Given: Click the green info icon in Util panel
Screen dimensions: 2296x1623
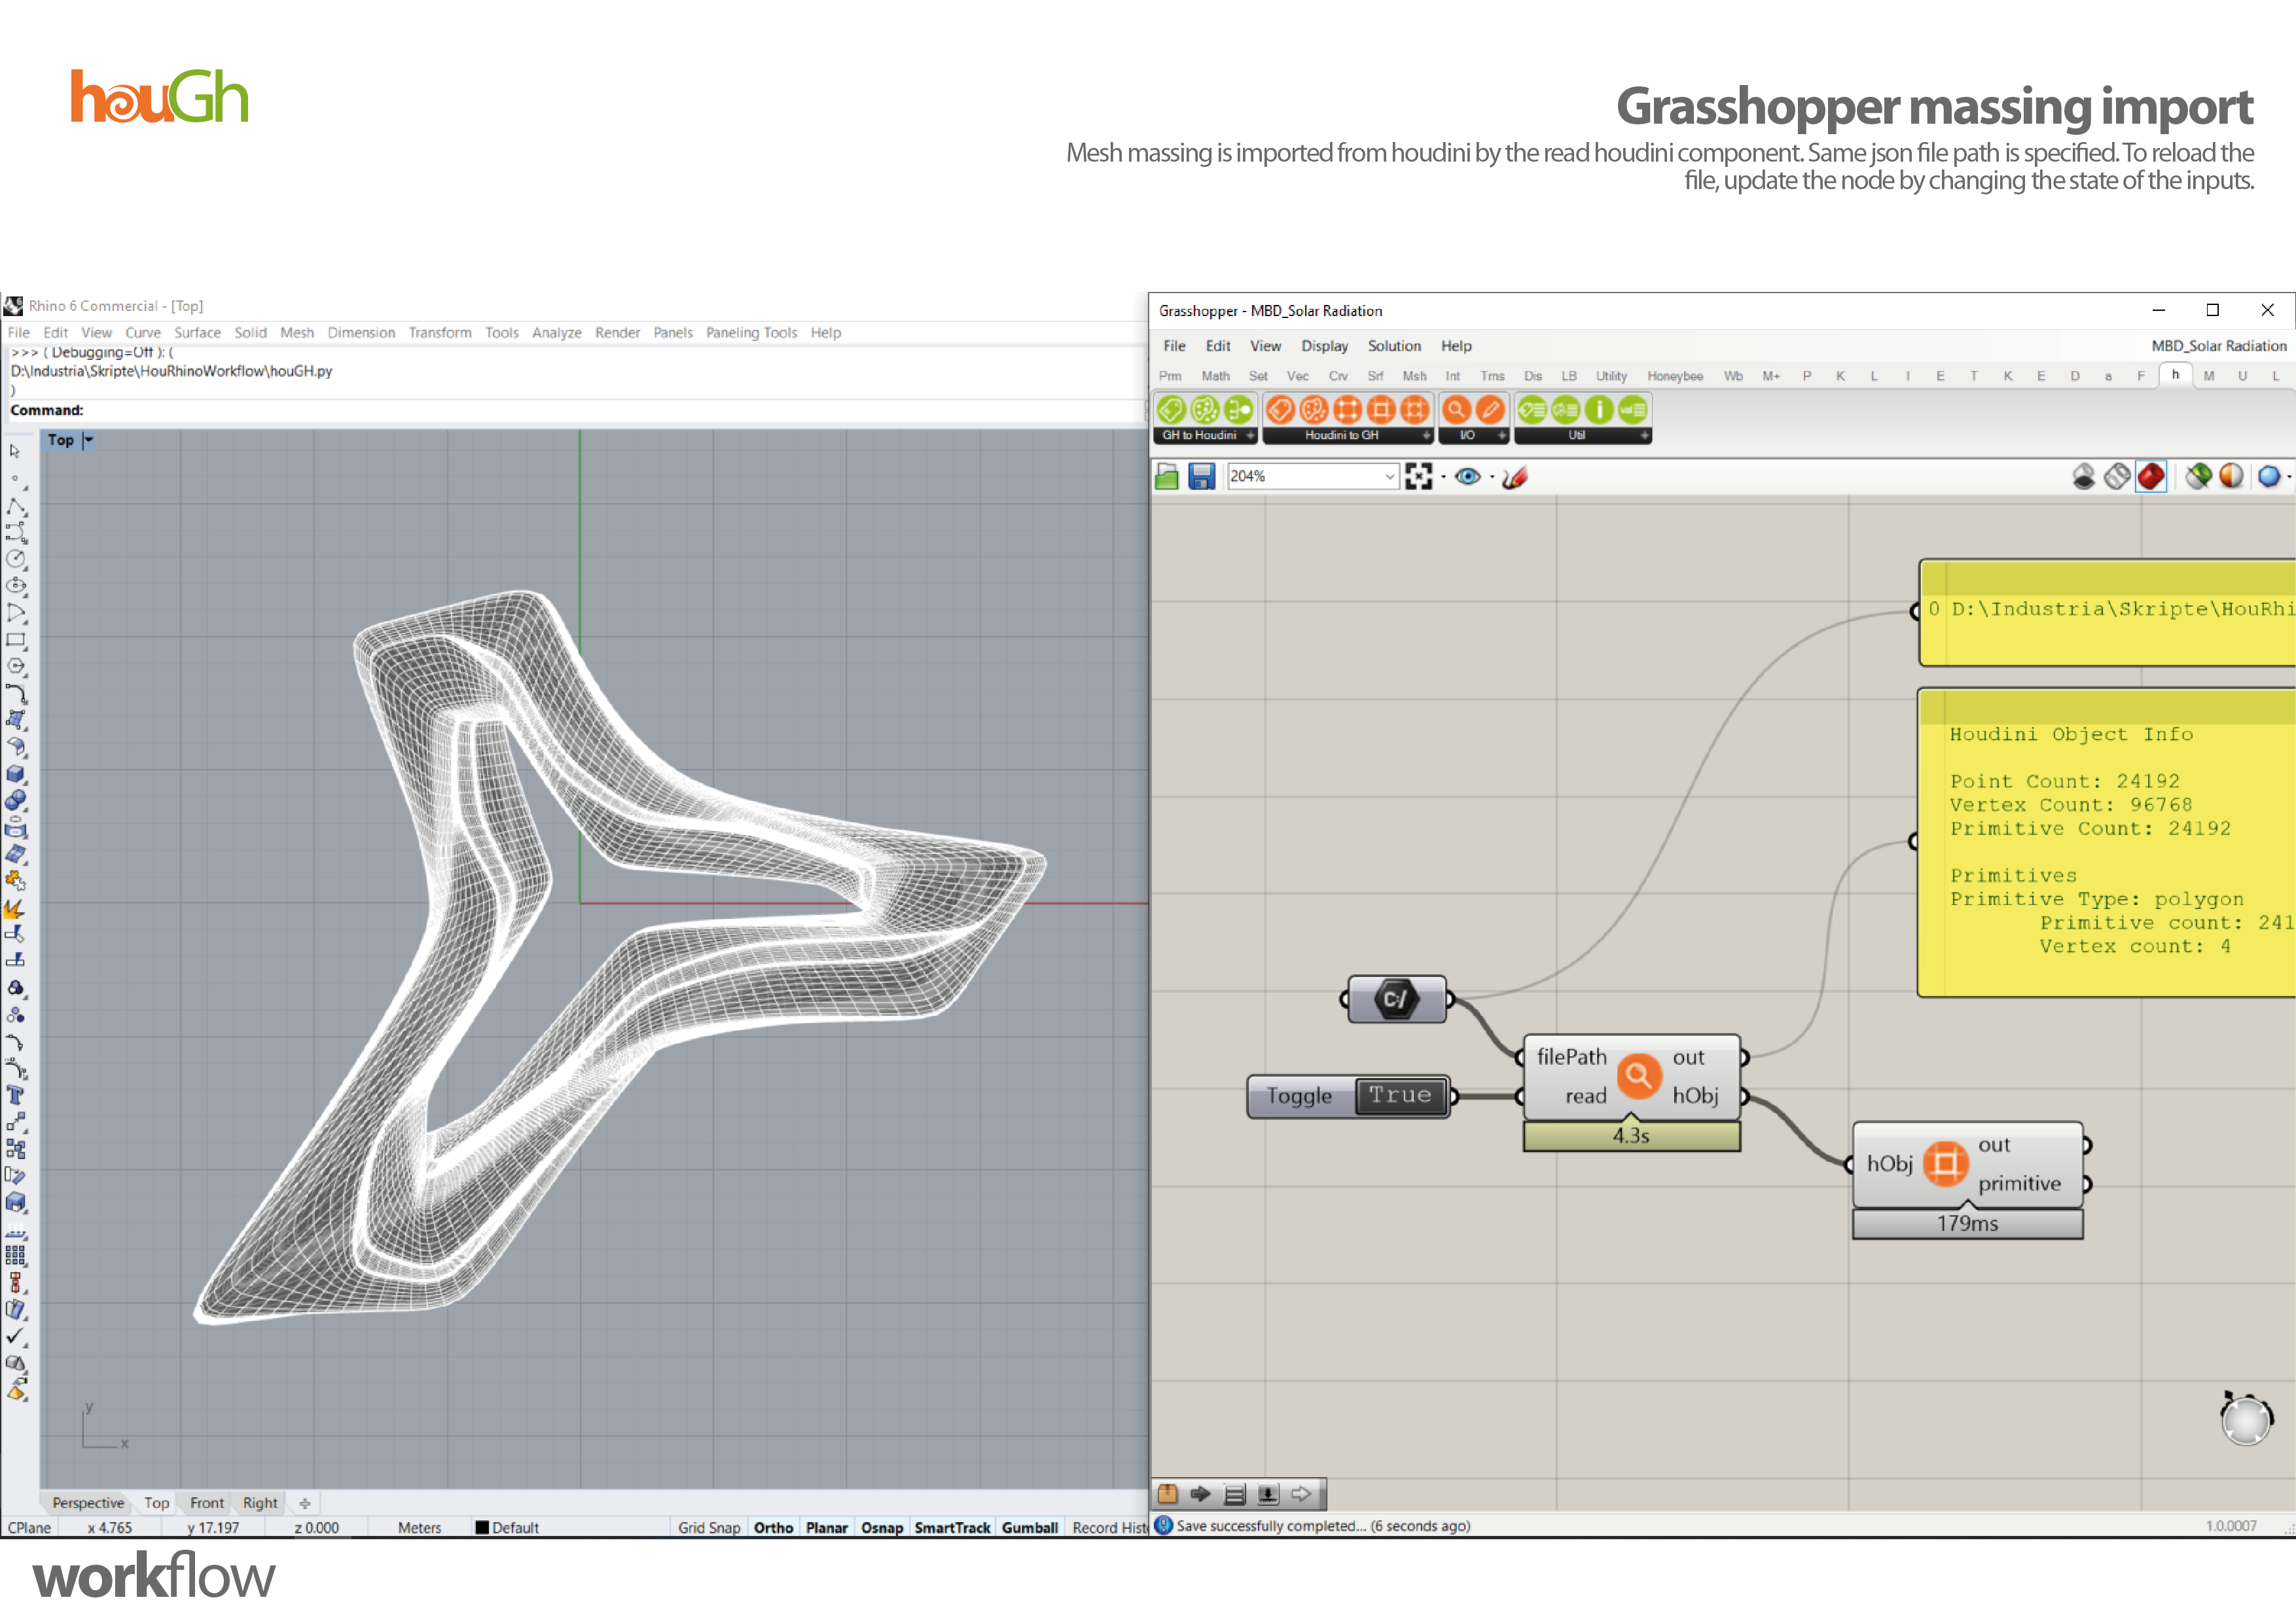Looking at the screenshot, I should 1599,409.
